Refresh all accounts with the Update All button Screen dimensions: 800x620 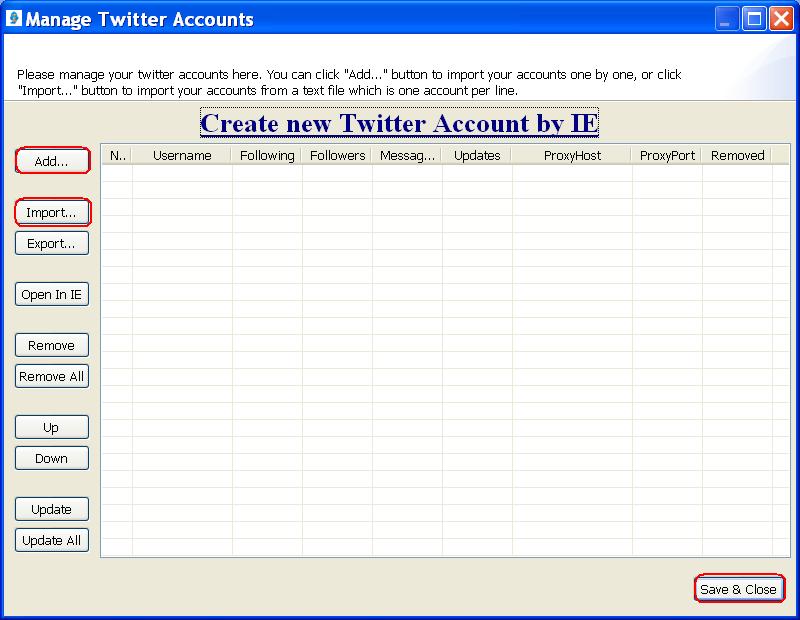click(x=52, y=540)
